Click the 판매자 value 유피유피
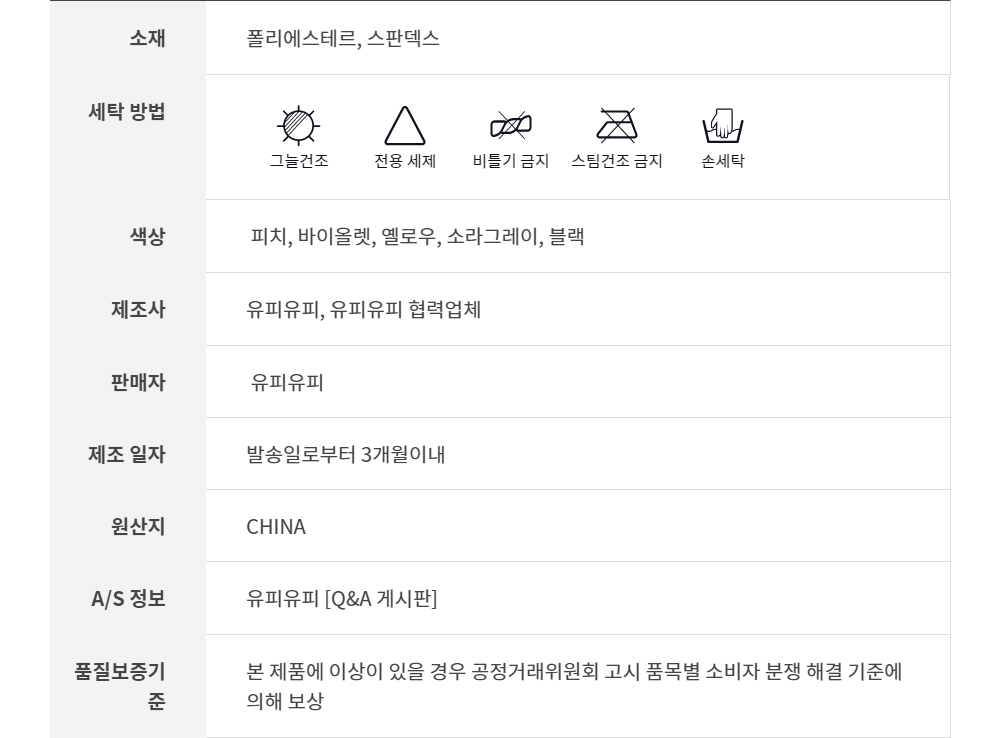Screen dimensions: 1000x738 [287, 382]
